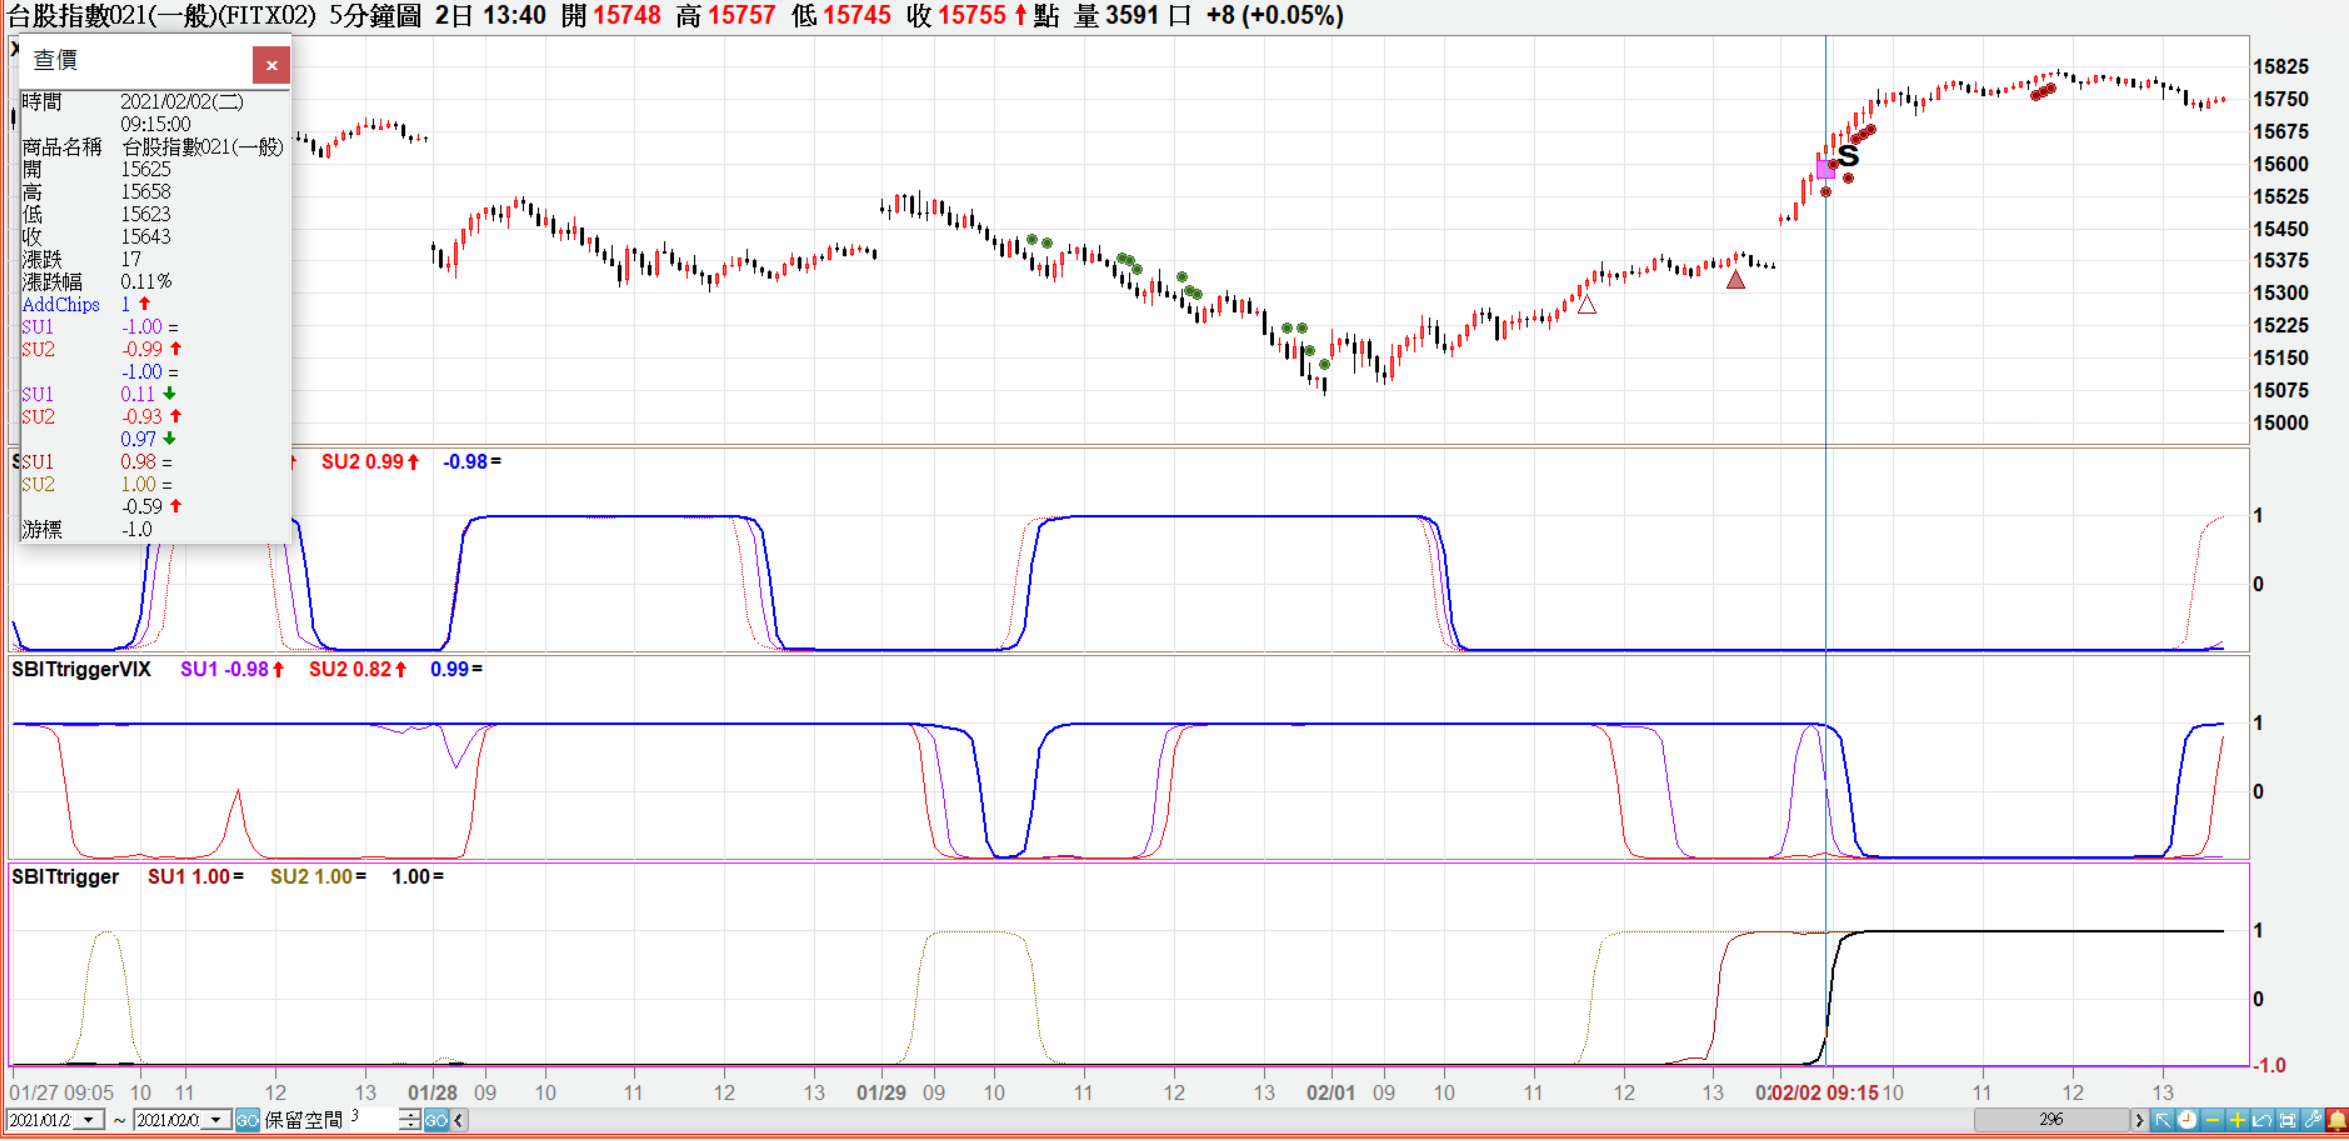Click the clock time icon

click(2187, 1120)
